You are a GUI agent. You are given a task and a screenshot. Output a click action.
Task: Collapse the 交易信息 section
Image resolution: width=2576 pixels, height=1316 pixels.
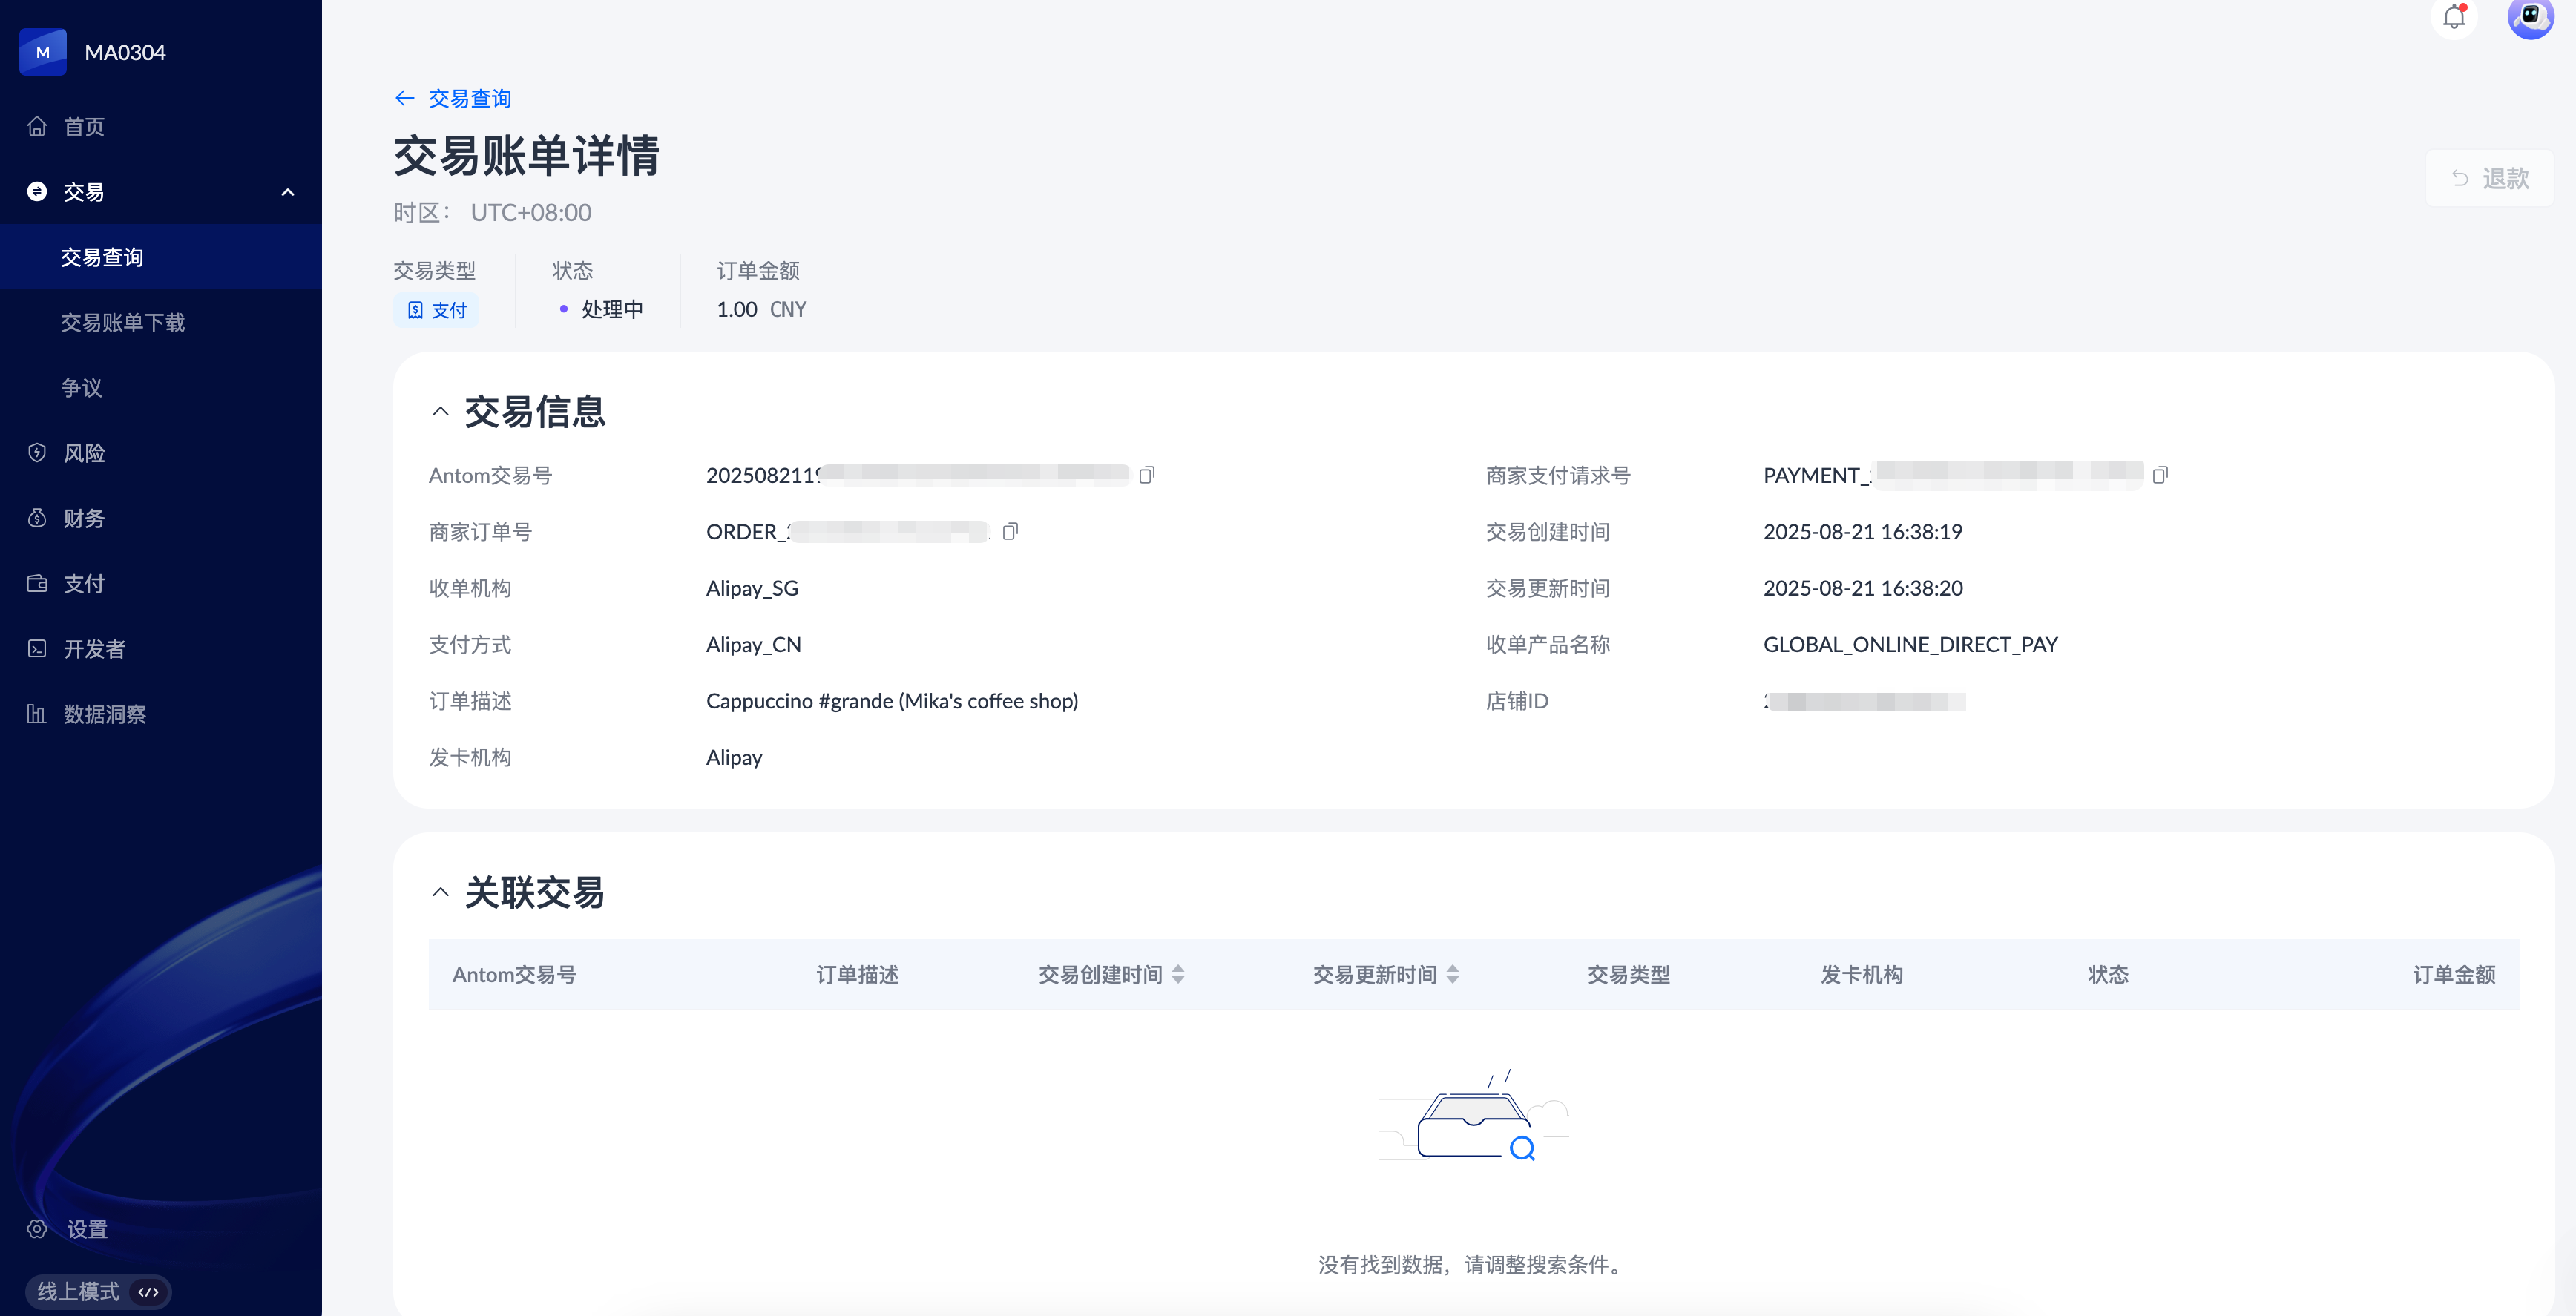click(440, 411)
